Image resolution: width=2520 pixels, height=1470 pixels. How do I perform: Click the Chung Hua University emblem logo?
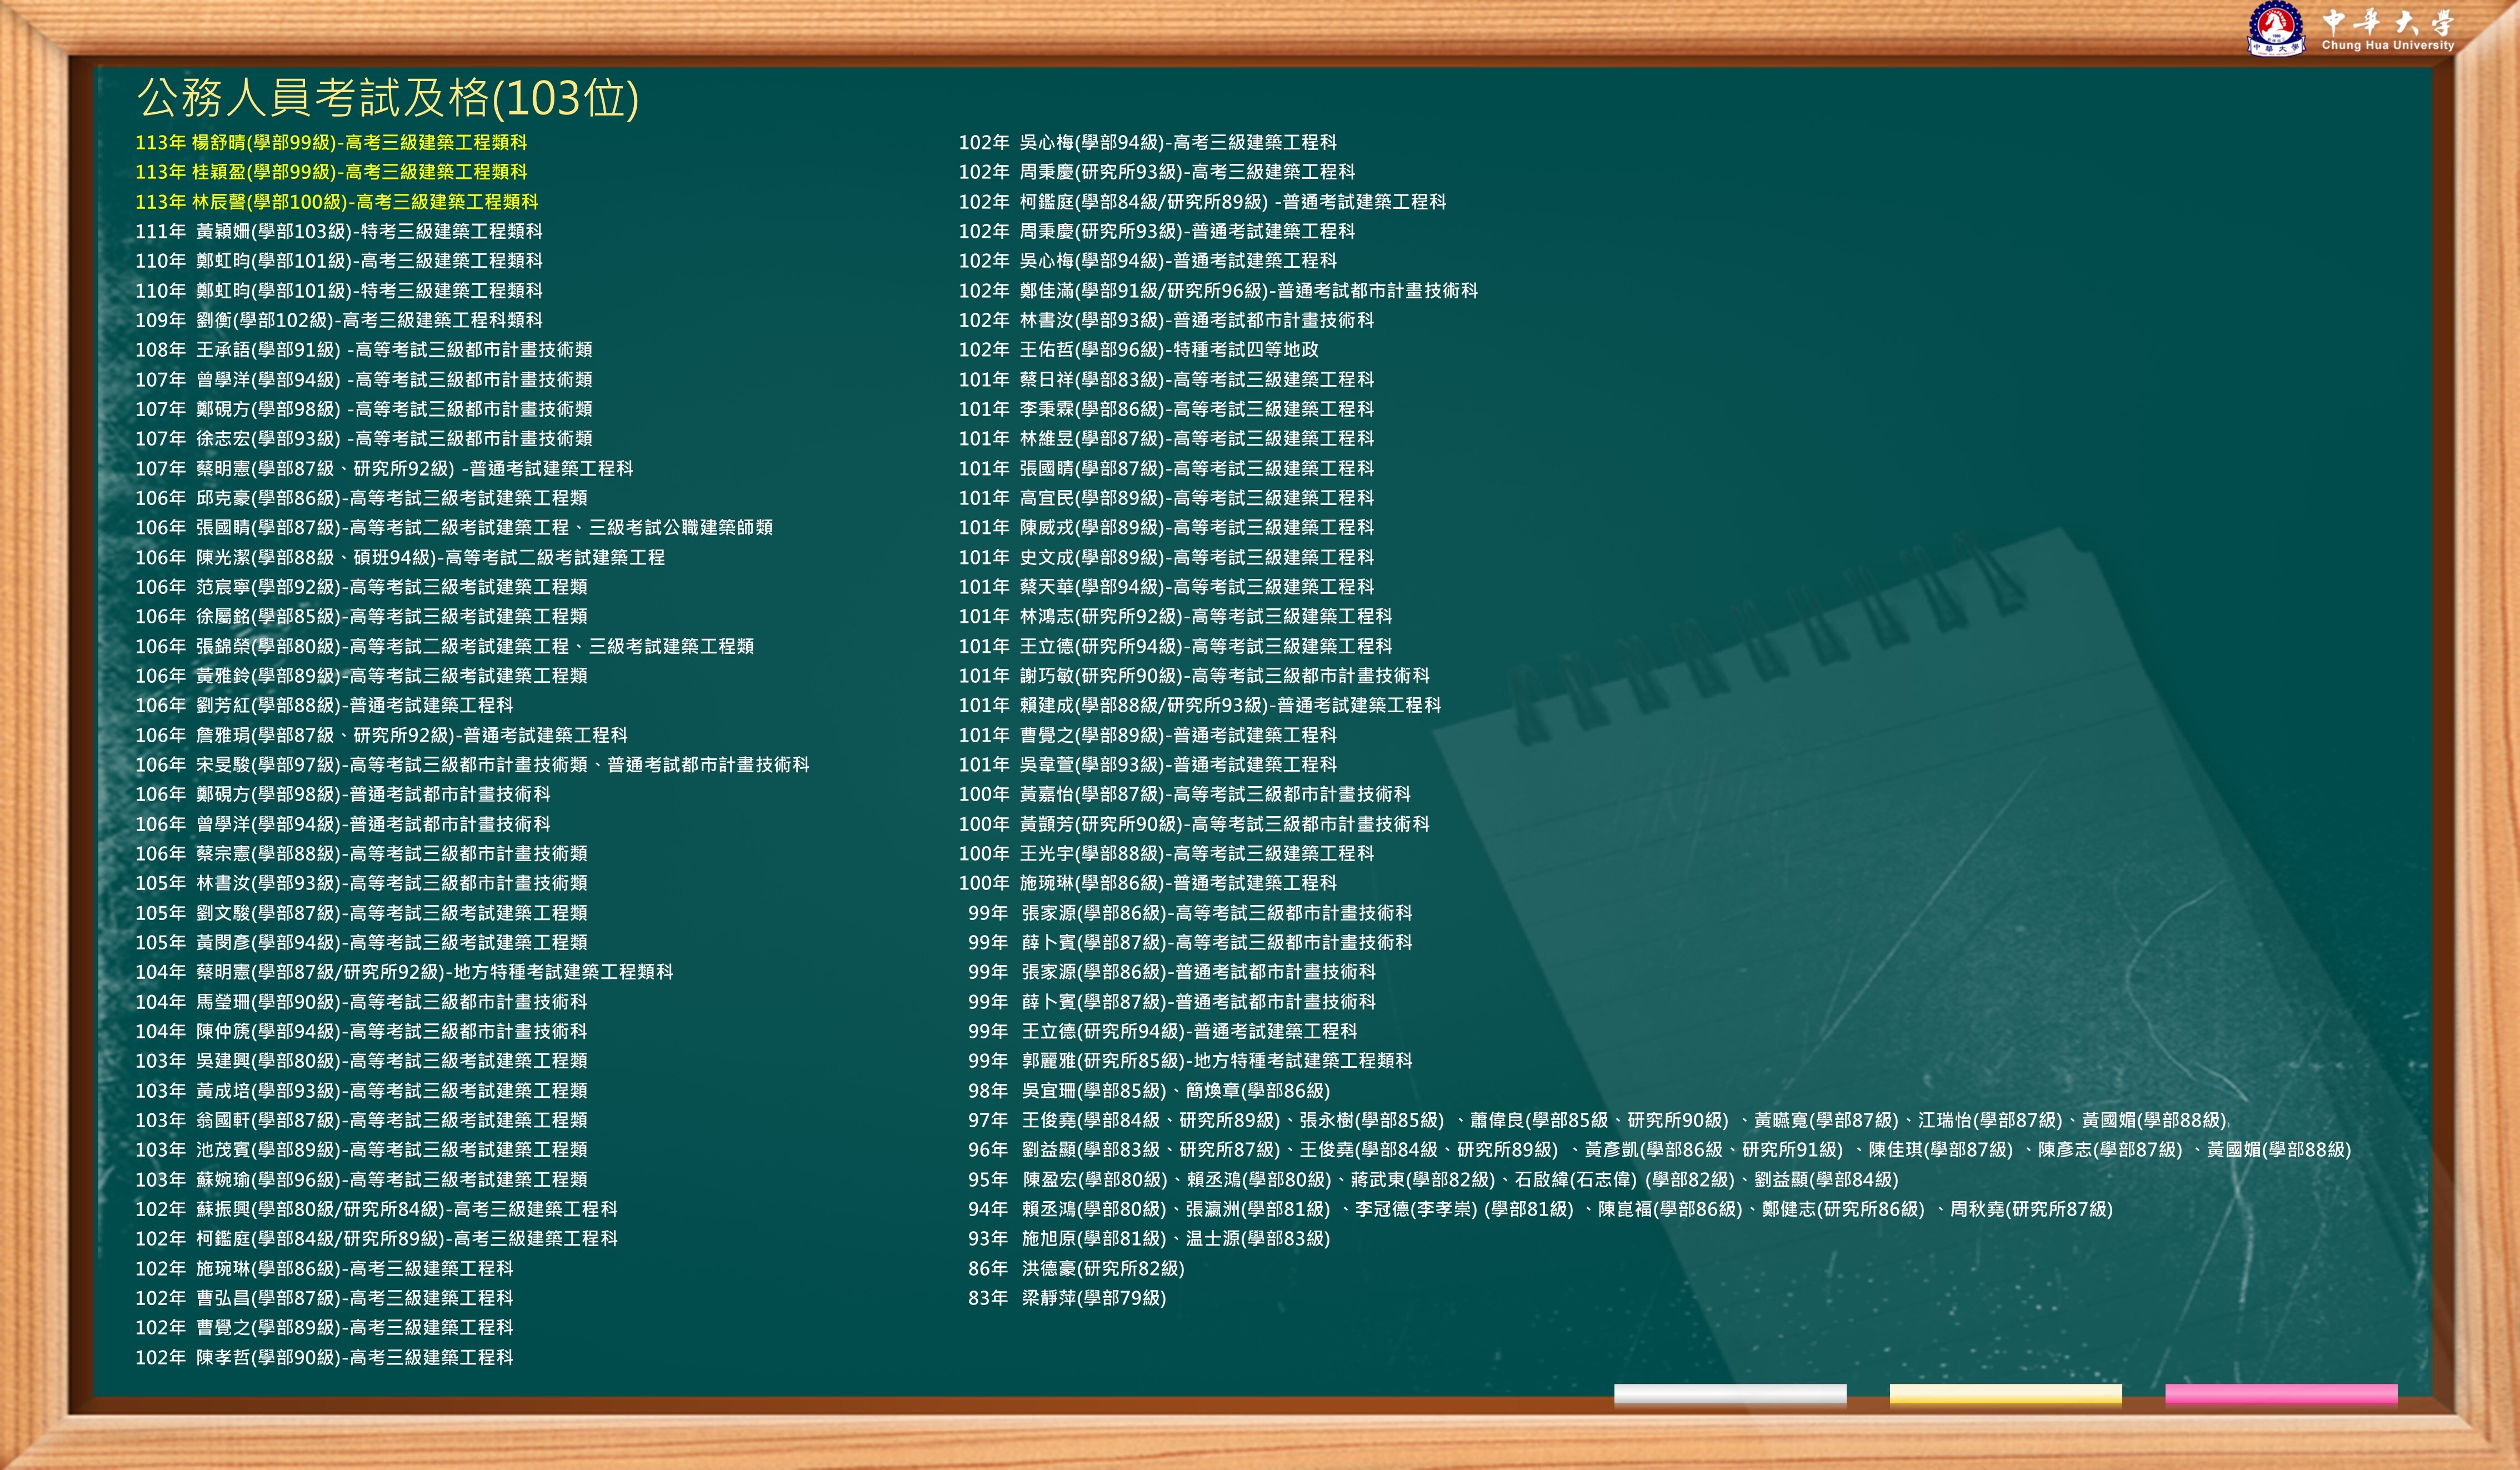click(2276, 28)
